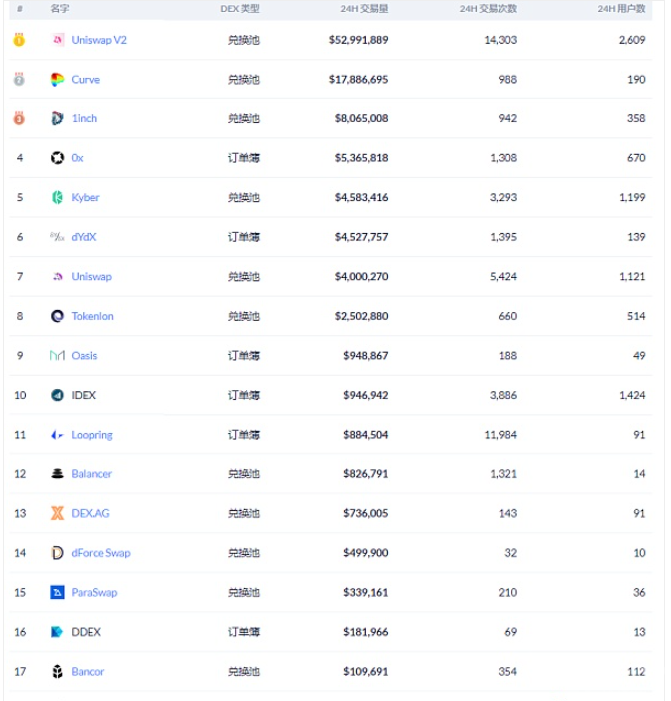Click the 0x logo icon
This screenshot has height=701, width=671.
tap(57, 158)
